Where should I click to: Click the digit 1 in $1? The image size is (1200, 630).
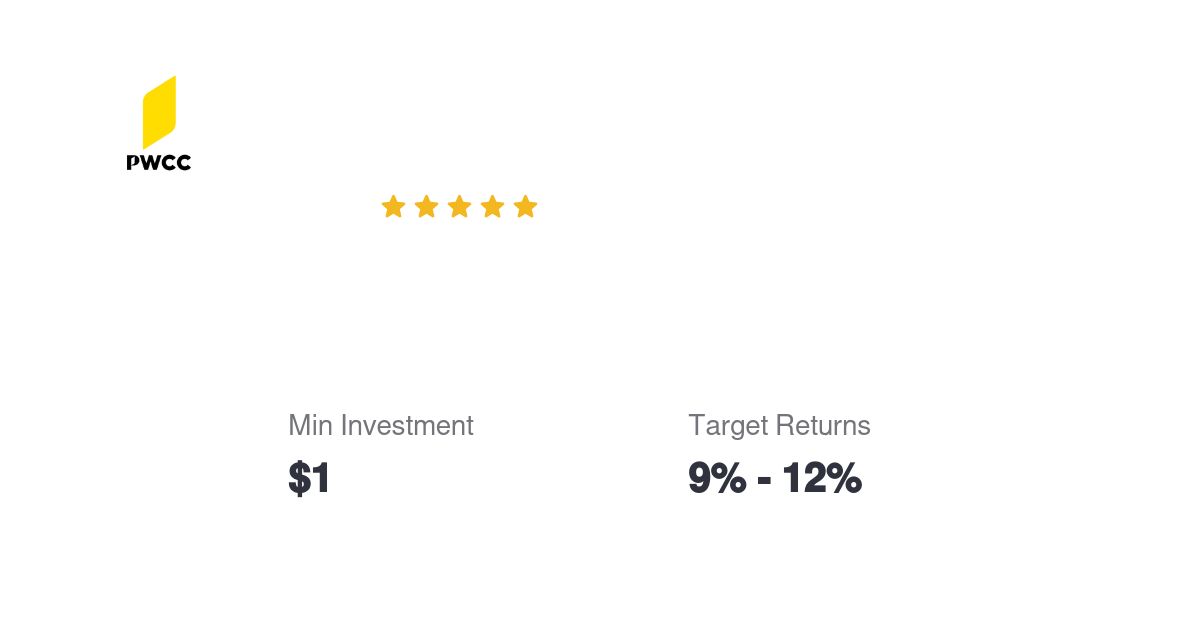pyautogui.click(x=320, y=478)
